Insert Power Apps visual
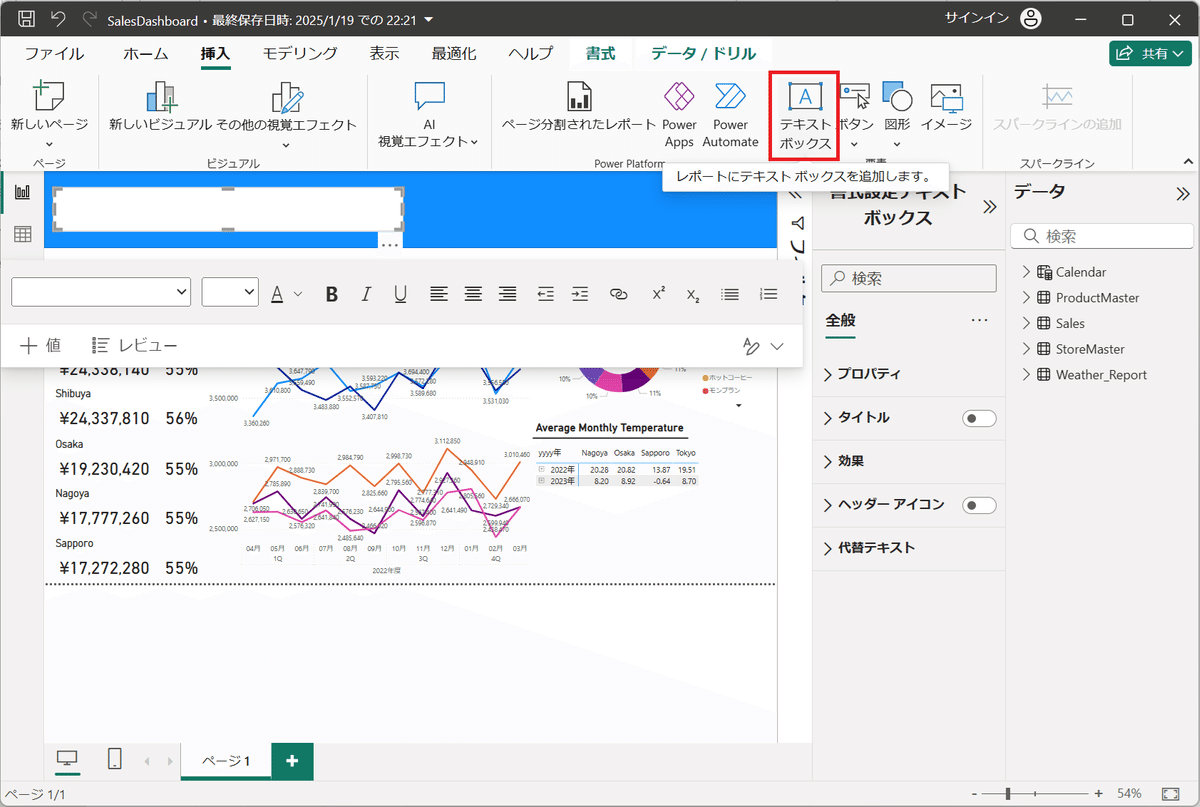This screenshot has width=1200, height=807. pyautogui.click(x=679, y=115)
